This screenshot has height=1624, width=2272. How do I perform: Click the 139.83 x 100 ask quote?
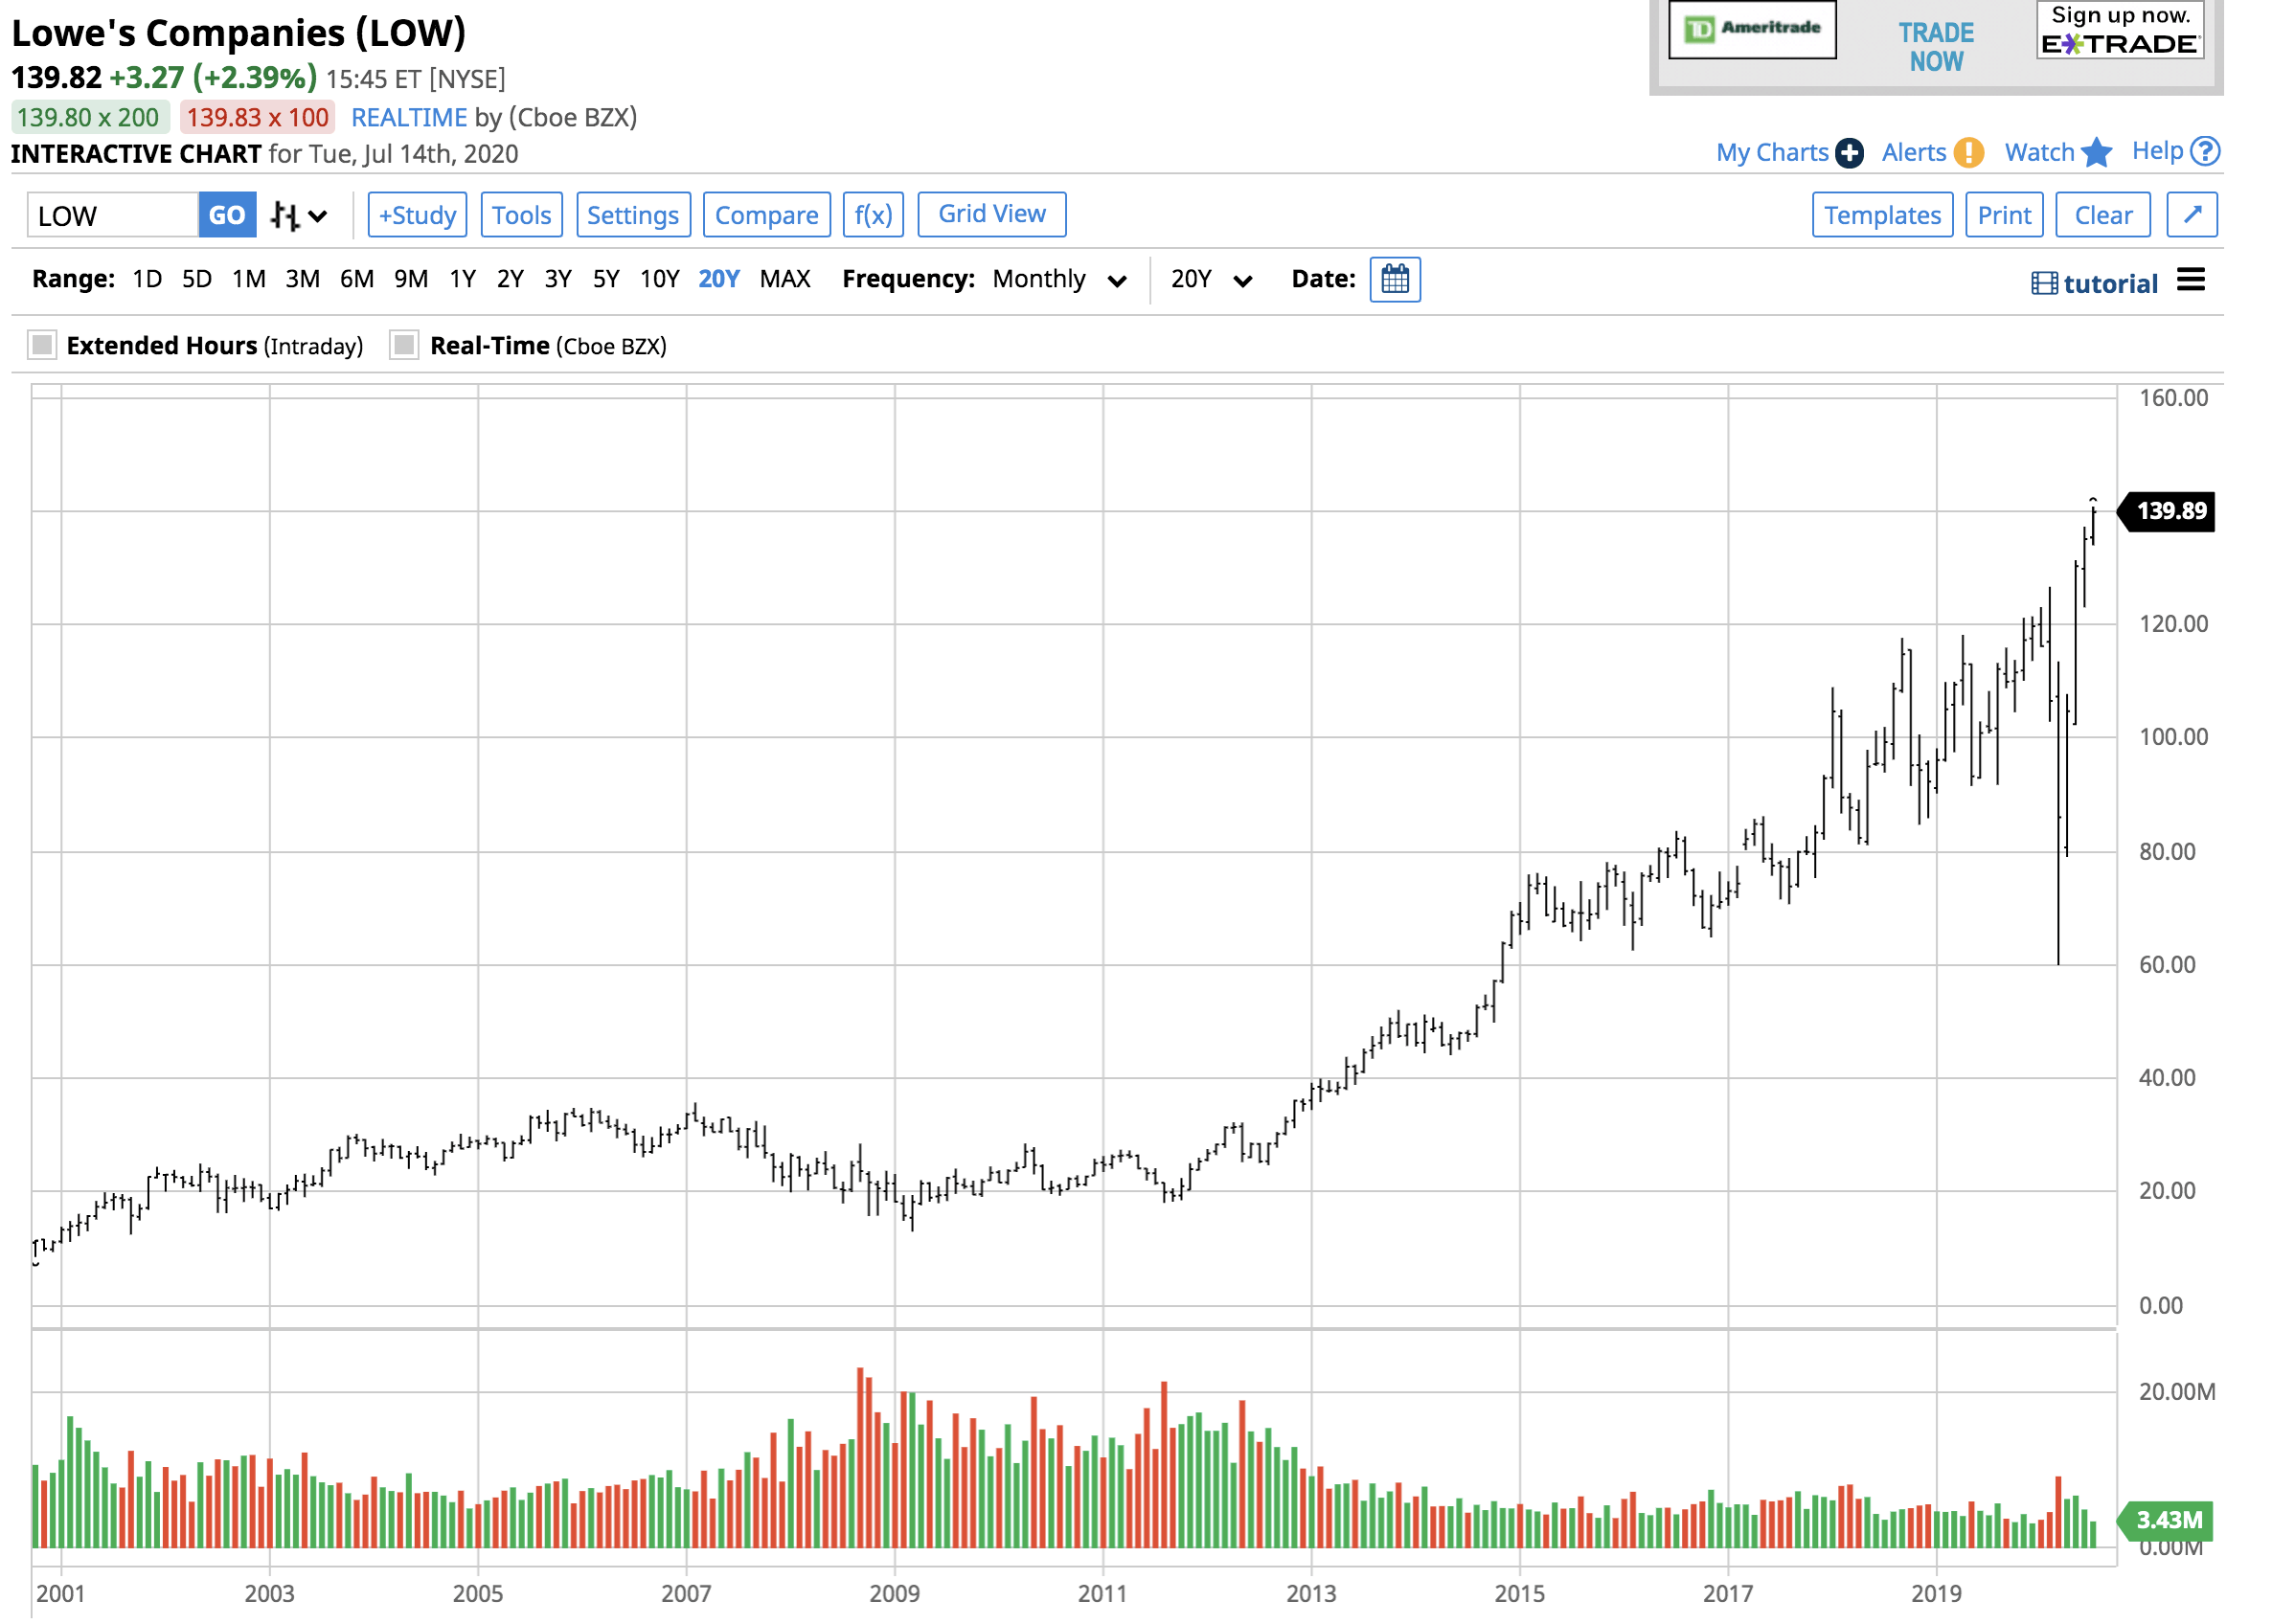(257, 118)
